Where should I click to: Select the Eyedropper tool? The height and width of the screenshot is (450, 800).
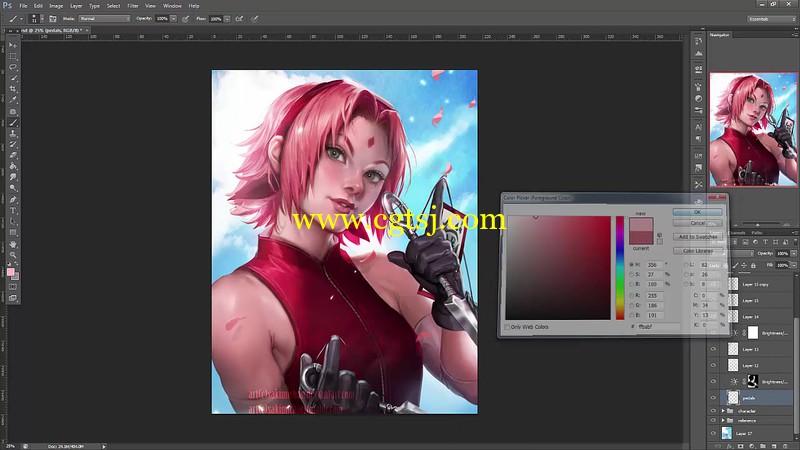[13, 100]
